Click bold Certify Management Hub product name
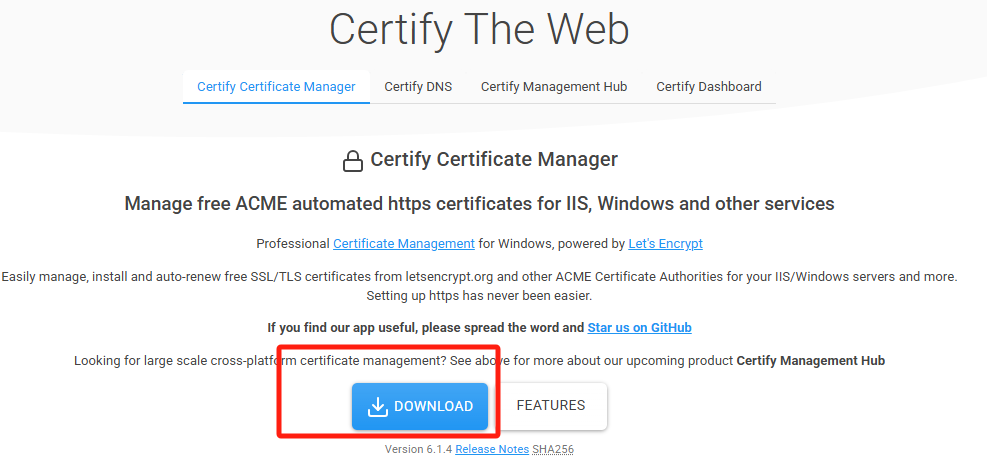987x460 pixels. [810, 360]
